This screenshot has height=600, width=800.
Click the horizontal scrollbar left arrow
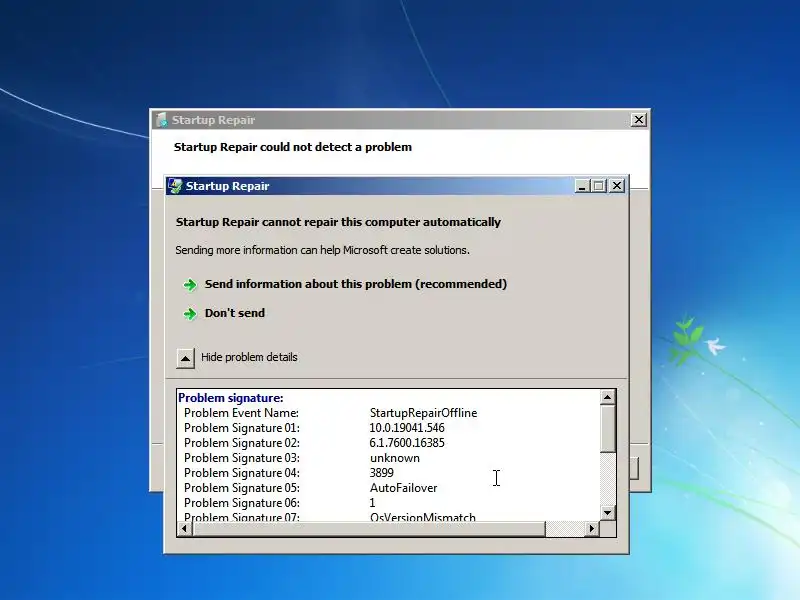tap(184, 529)
